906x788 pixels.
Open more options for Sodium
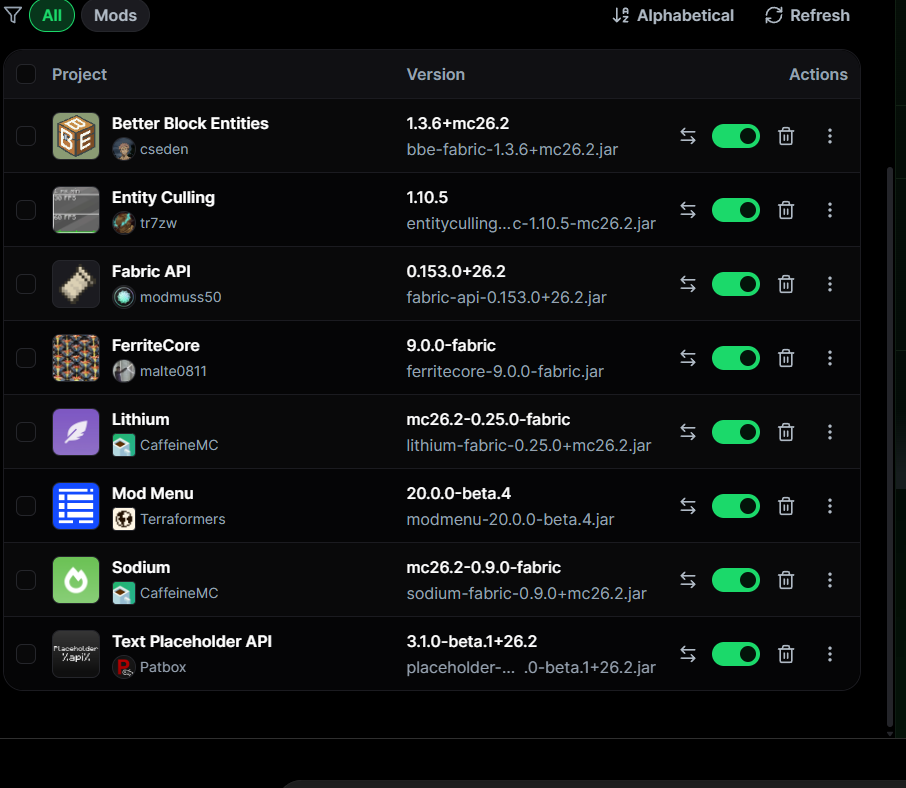click(830, 580)
